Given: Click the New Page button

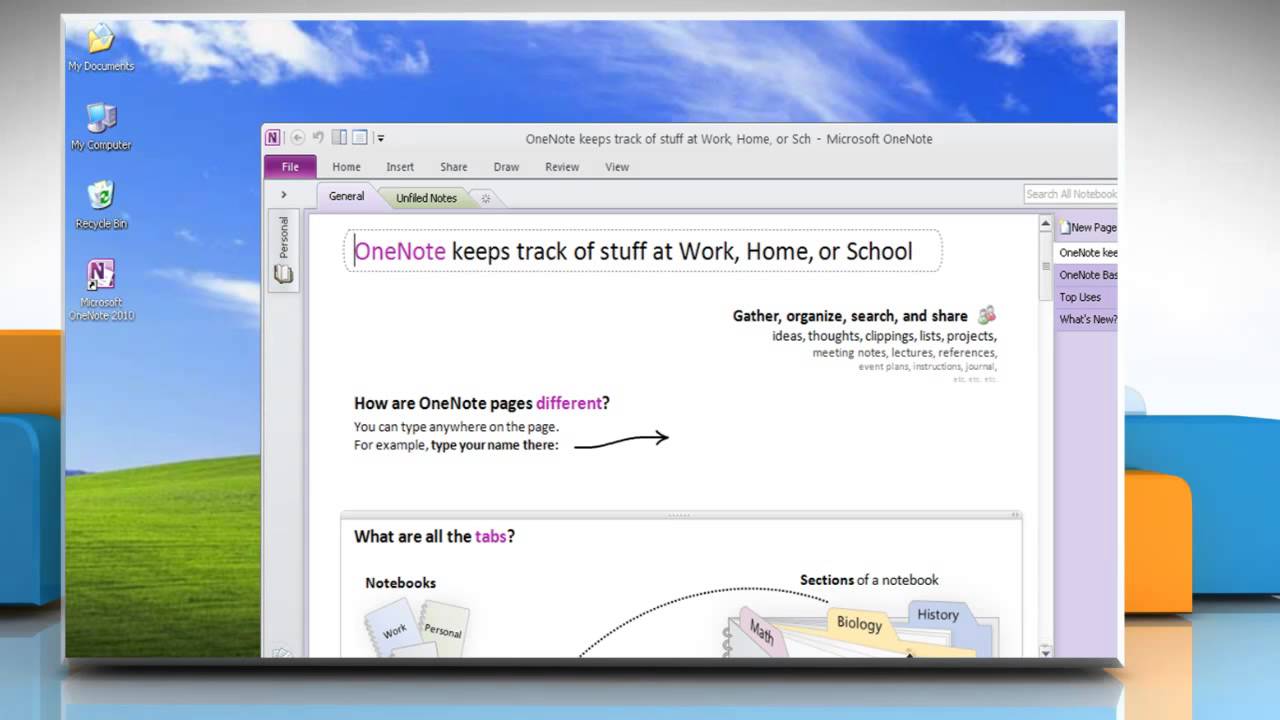Looking at the screenshot, I should [x=1088, y=228].
